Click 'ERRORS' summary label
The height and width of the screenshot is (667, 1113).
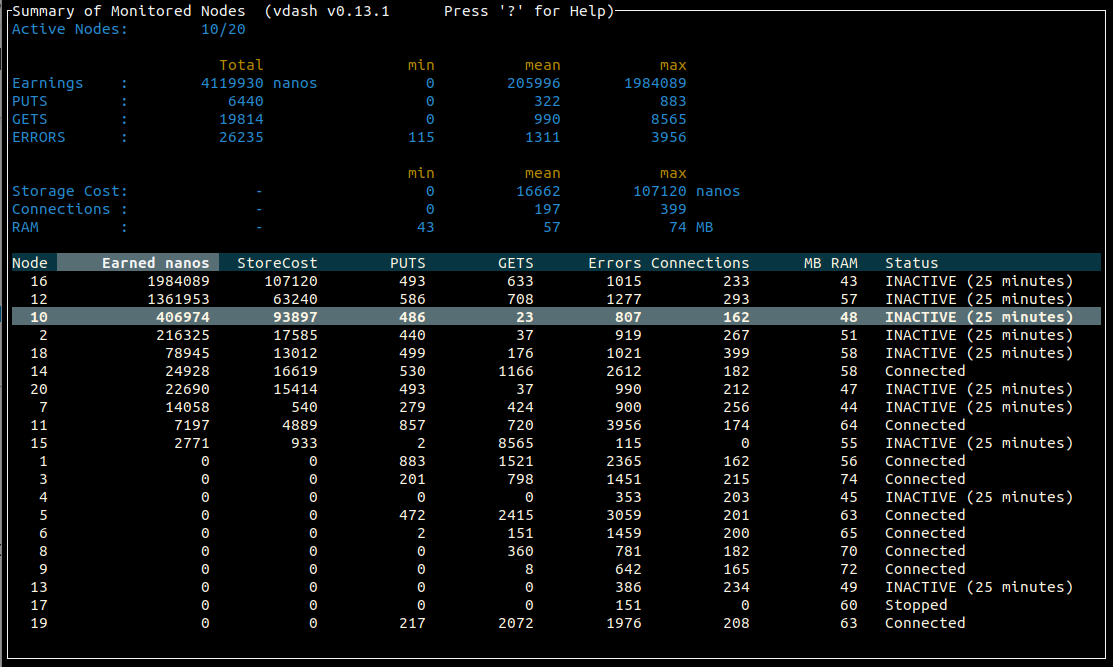point(38,137)
